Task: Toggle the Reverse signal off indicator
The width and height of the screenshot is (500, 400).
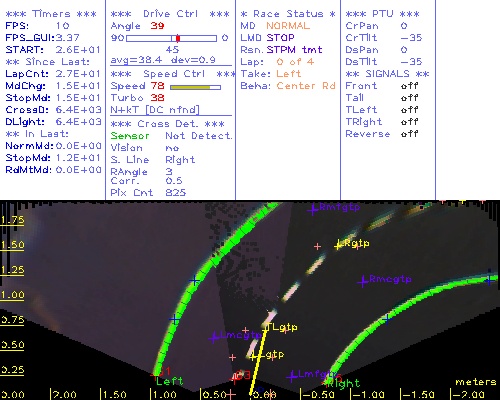Action: pyautogui.click(x=410, y=134)
